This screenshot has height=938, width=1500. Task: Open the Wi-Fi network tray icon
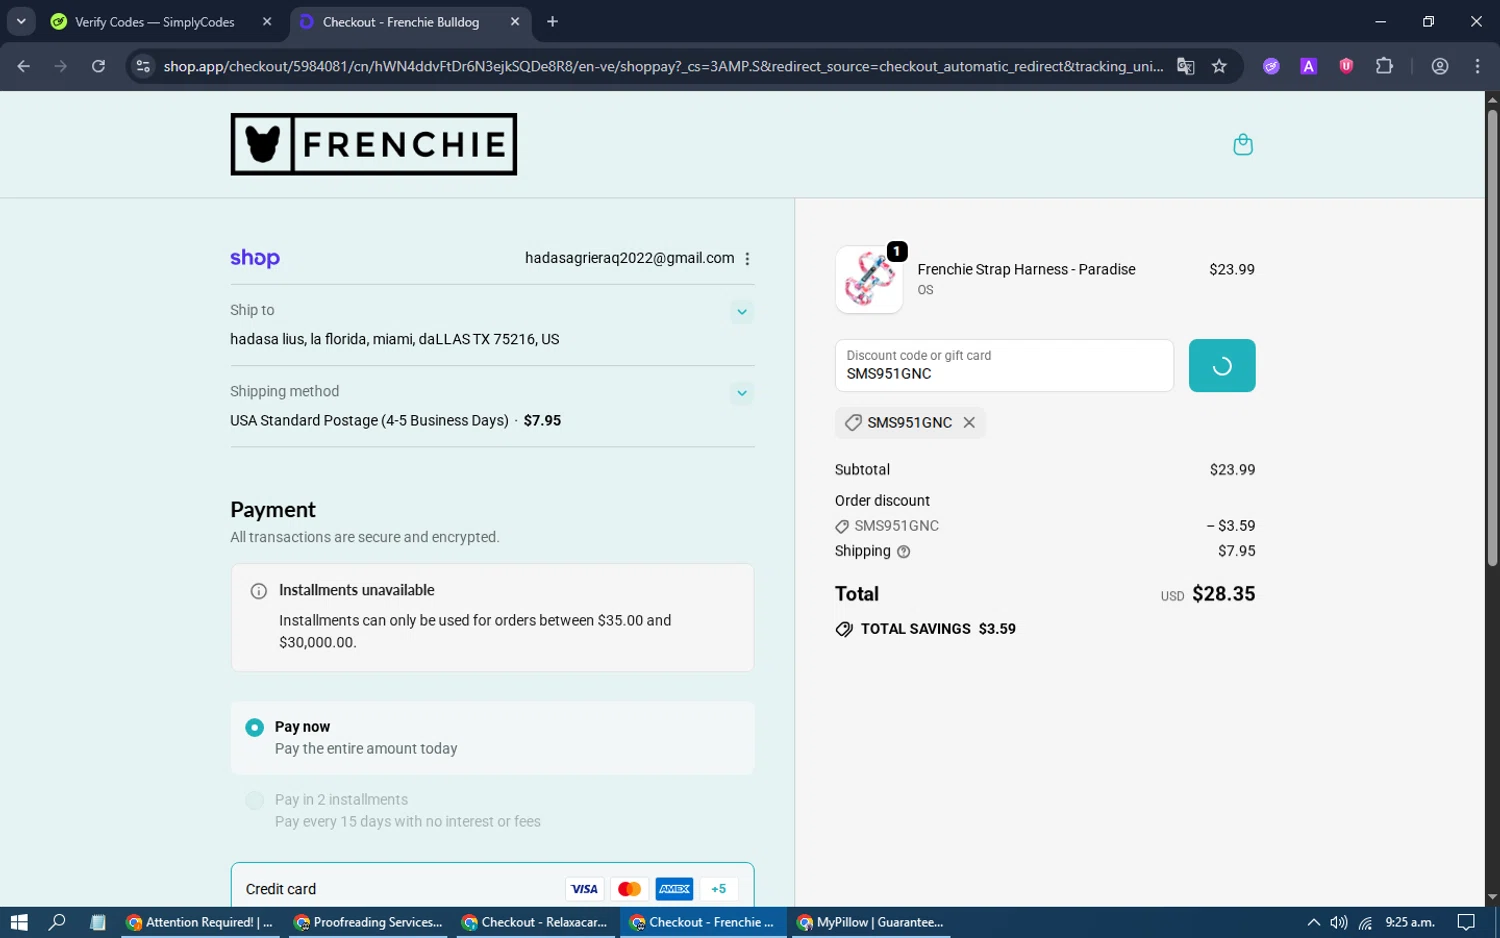(x=1365, y=922)
